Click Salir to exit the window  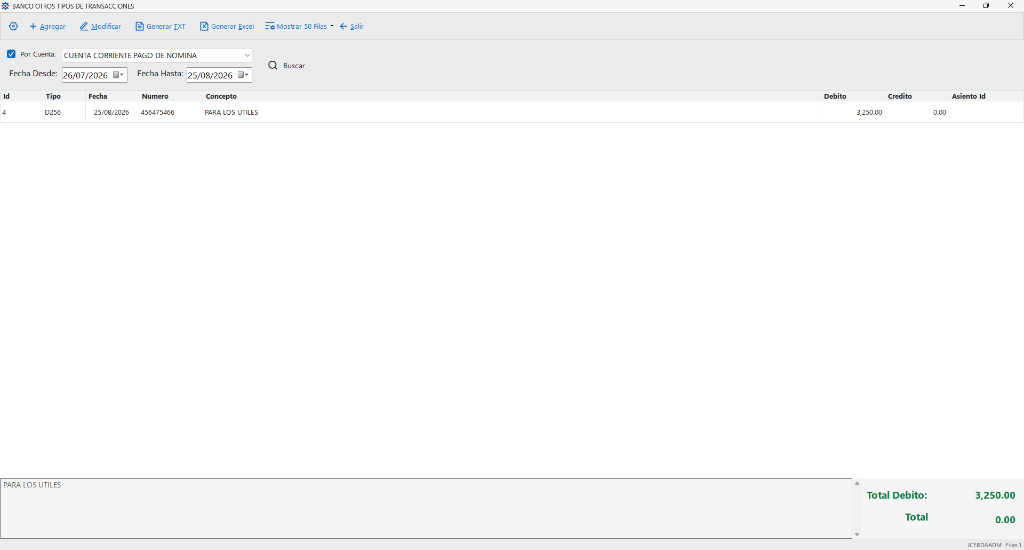[351, 27]
